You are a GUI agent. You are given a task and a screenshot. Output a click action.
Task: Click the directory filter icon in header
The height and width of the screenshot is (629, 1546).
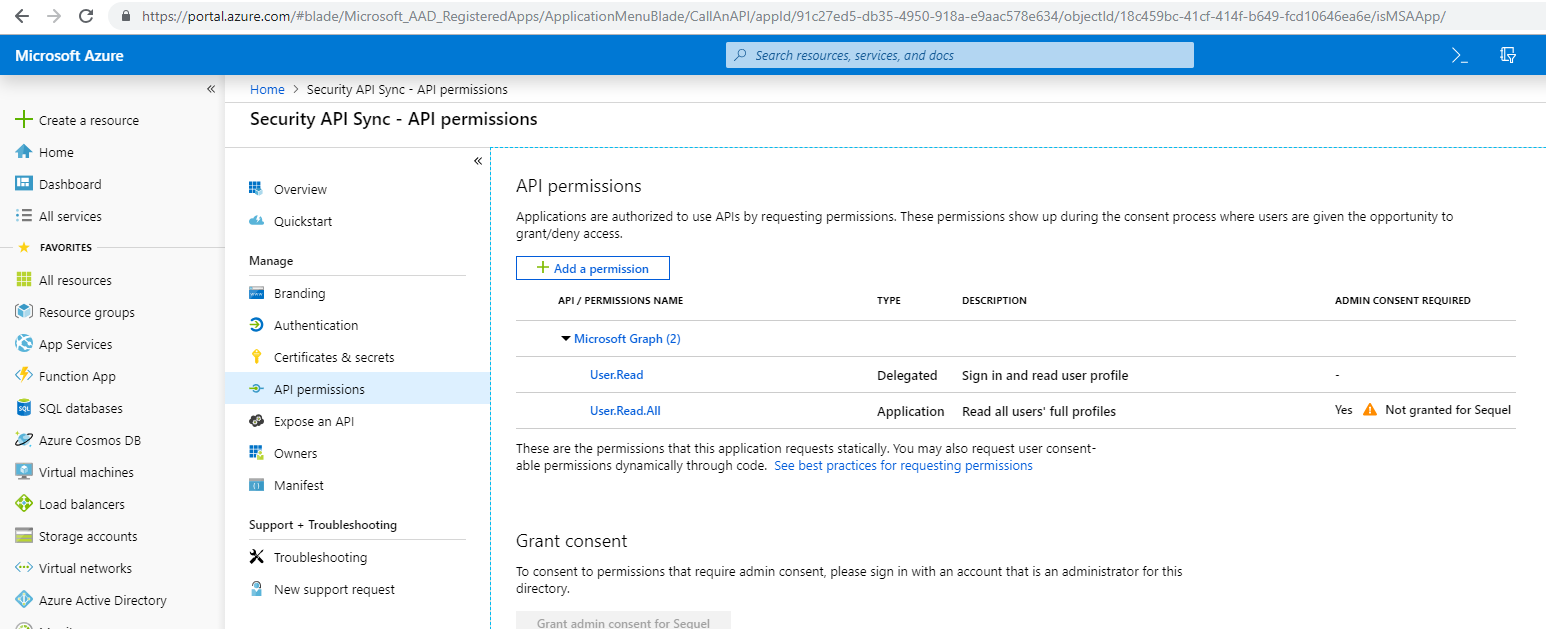1508,56
